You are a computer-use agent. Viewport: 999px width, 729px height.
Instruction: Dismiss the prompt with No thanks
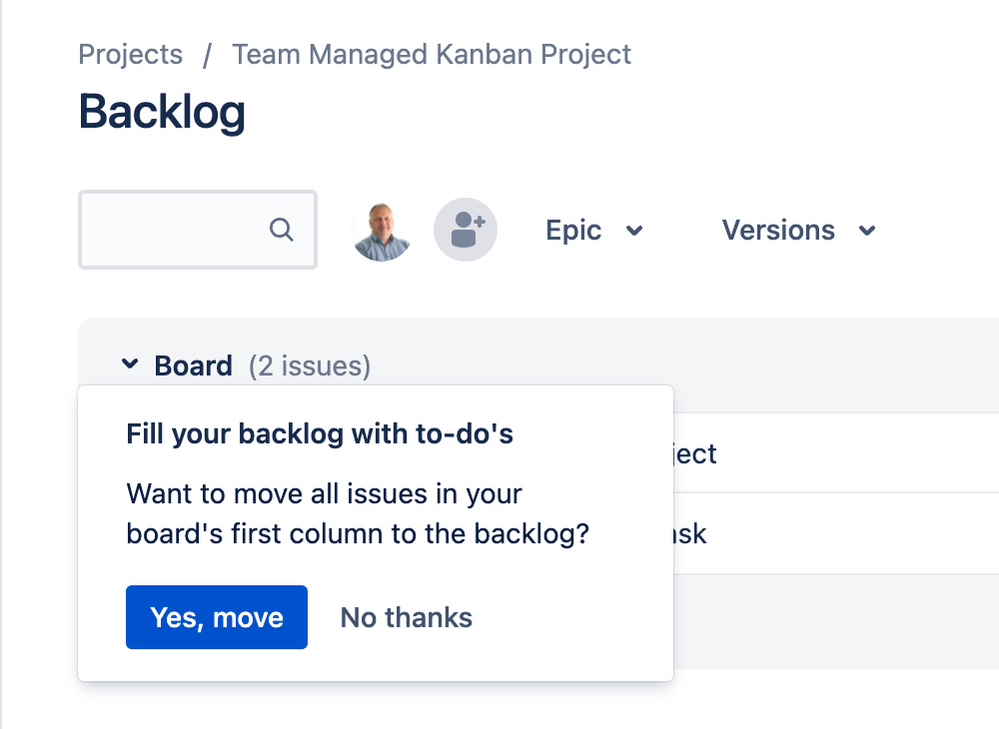coord(406,617)
